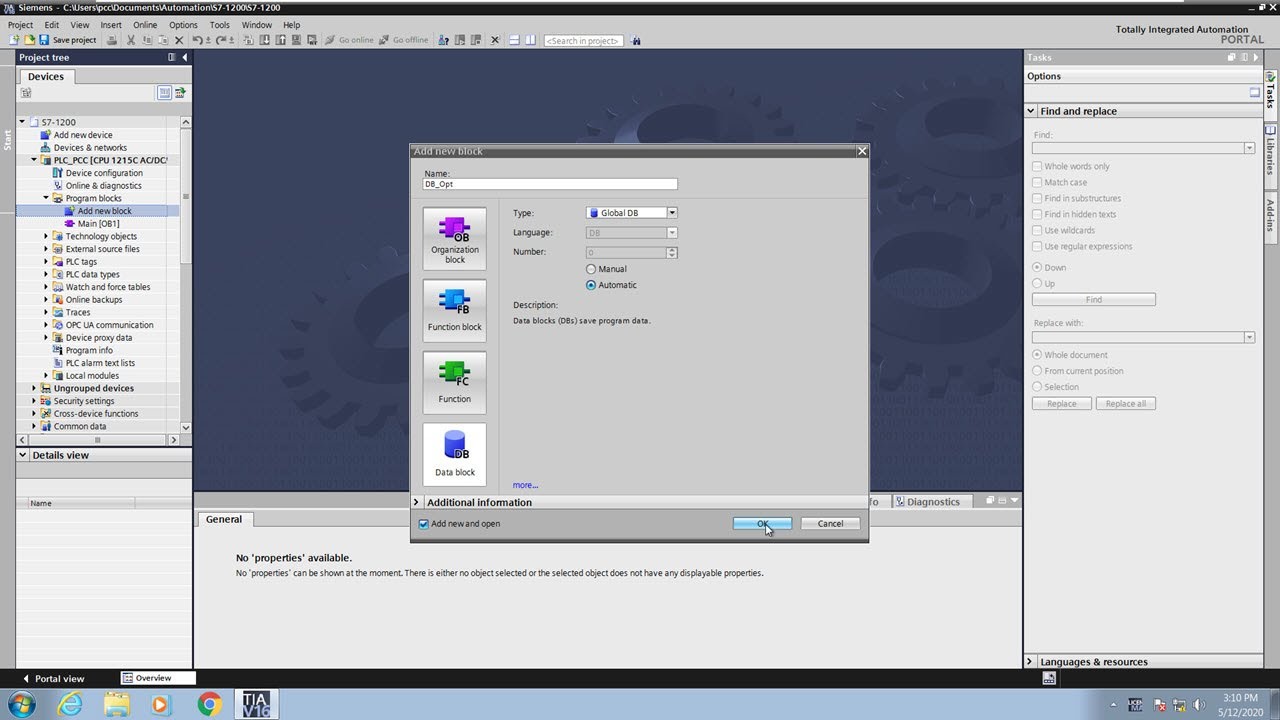Open the Find combo box dropdown

click(x=1249, y=148)
